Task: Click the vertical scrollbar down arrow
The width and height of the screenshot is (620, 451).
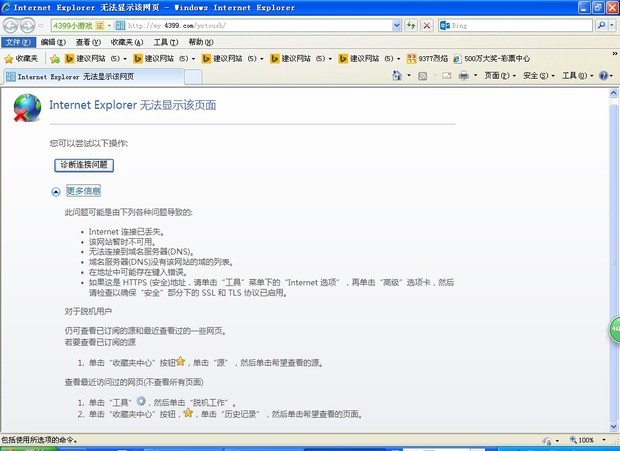Action: tap(614, 427)
